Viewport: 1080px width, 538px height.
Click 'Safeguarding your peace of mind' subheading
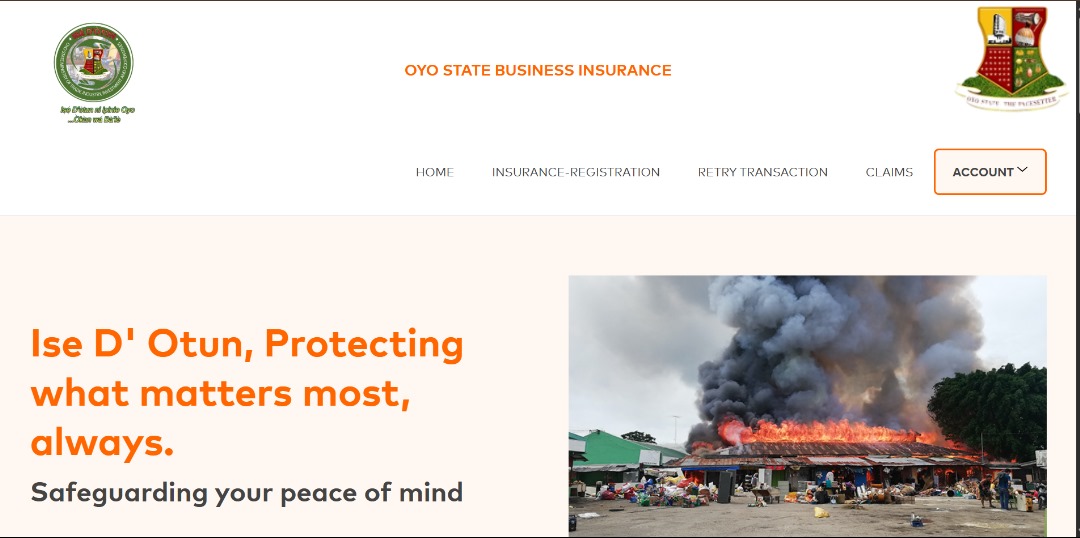pyautogui.click(x=247, y=493)
